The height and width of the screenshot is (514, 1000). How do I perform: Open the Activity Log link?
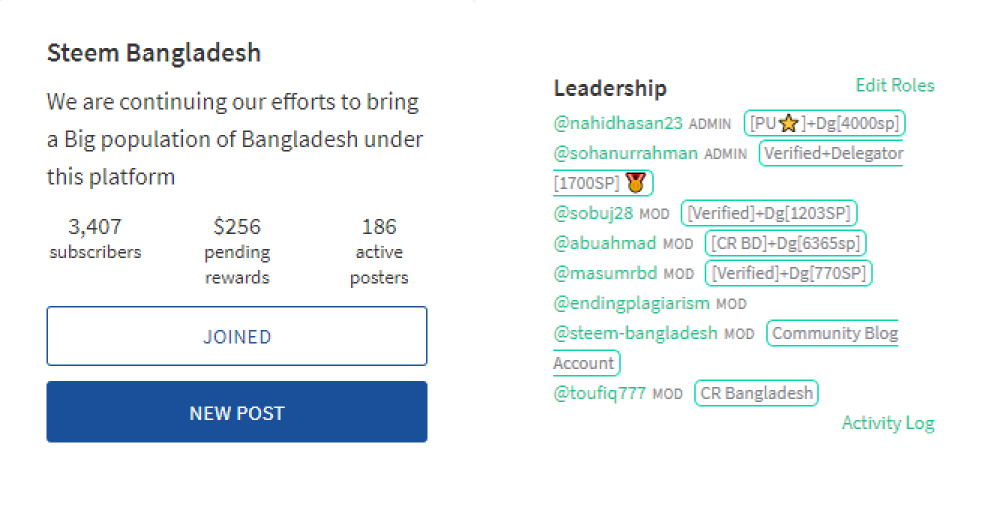pos(888,423)
